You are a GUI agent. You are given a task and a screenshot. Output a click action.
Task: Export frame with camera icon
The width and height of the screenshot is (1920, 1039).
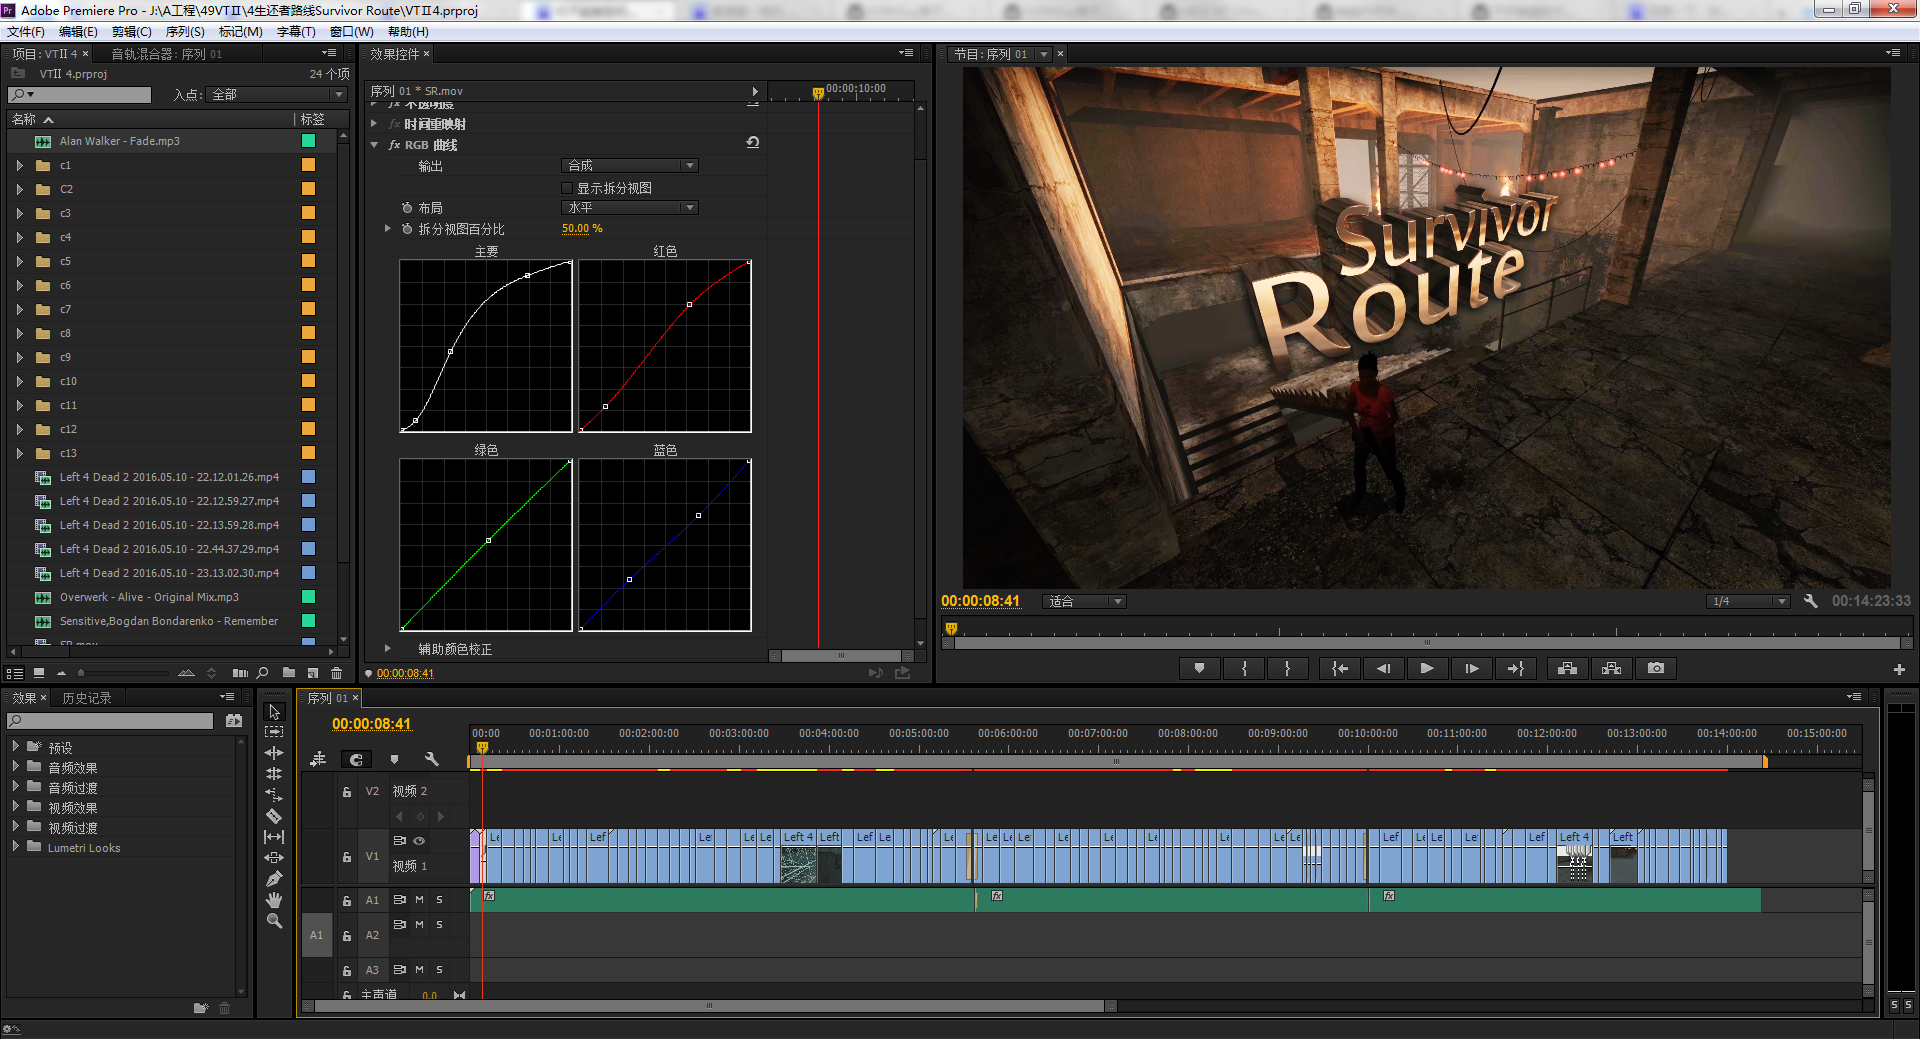coord(1656,668)
